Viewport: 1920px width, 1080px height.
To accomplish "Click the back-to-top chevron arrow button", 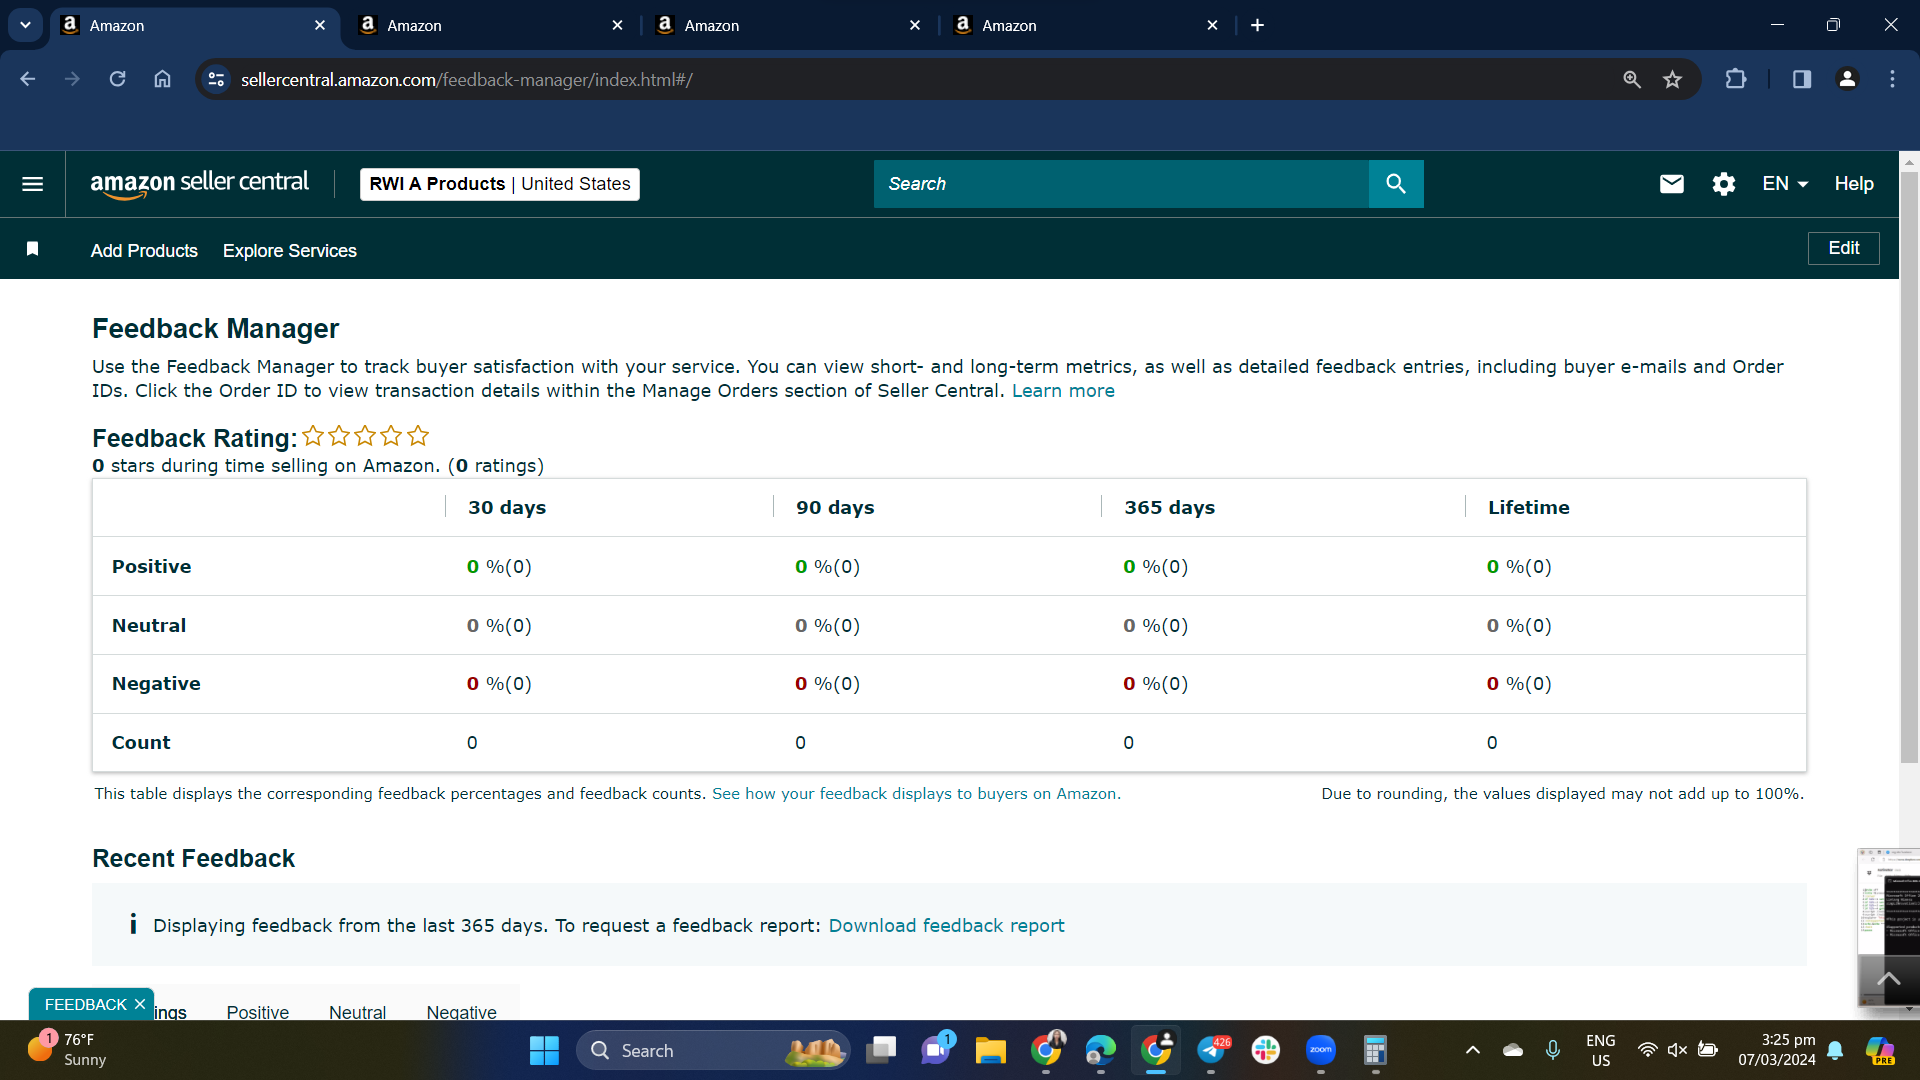I will 1888,980.
